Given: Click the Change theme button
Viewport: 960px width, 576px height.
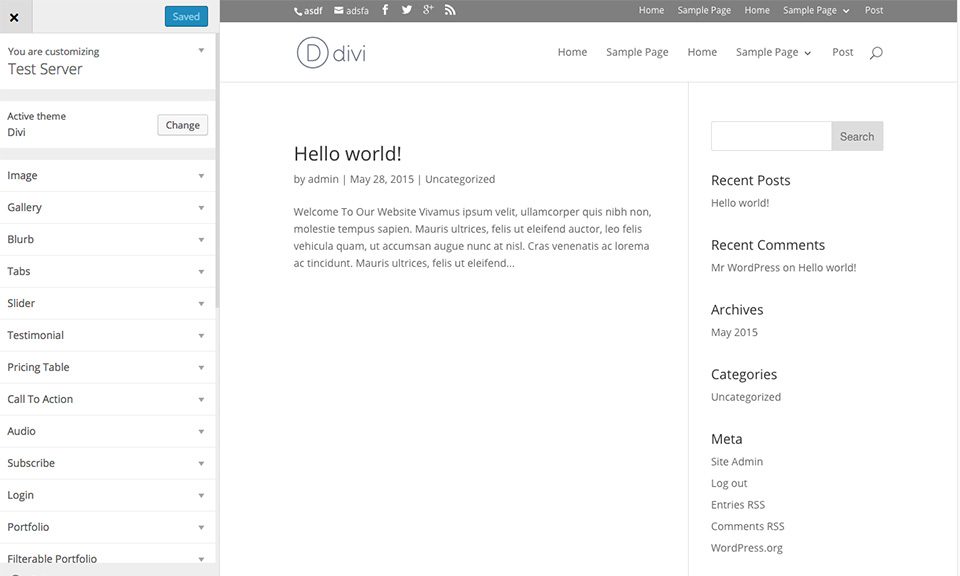Looking at the screenshot, I should coord(183,125).
